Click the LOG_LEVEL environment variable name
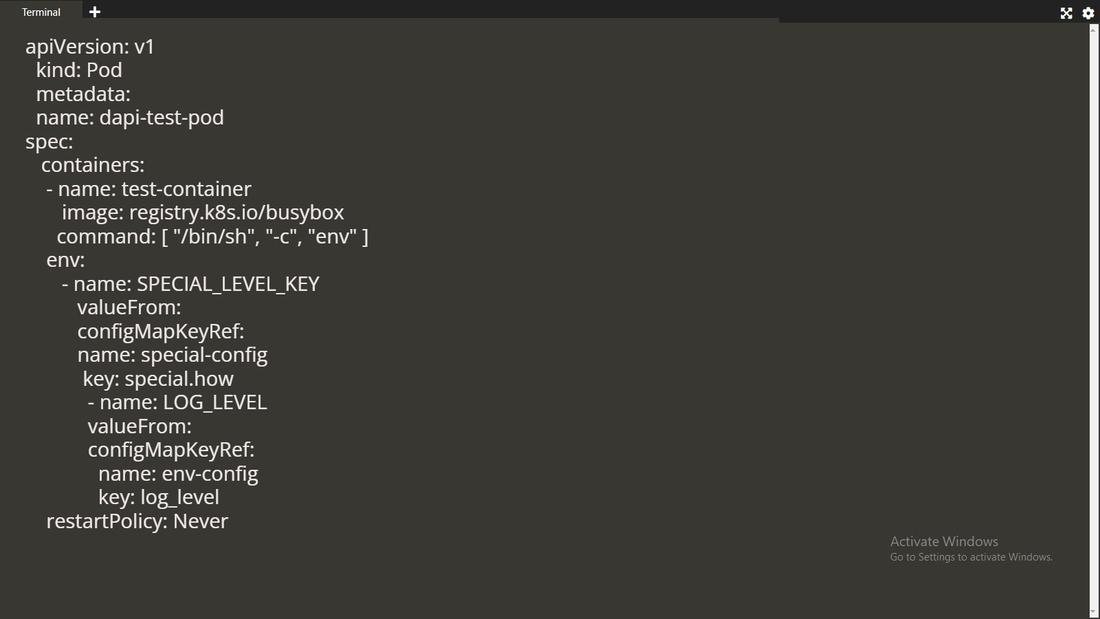This screenshot has width=1100, height=619. [x=214, y=402]
